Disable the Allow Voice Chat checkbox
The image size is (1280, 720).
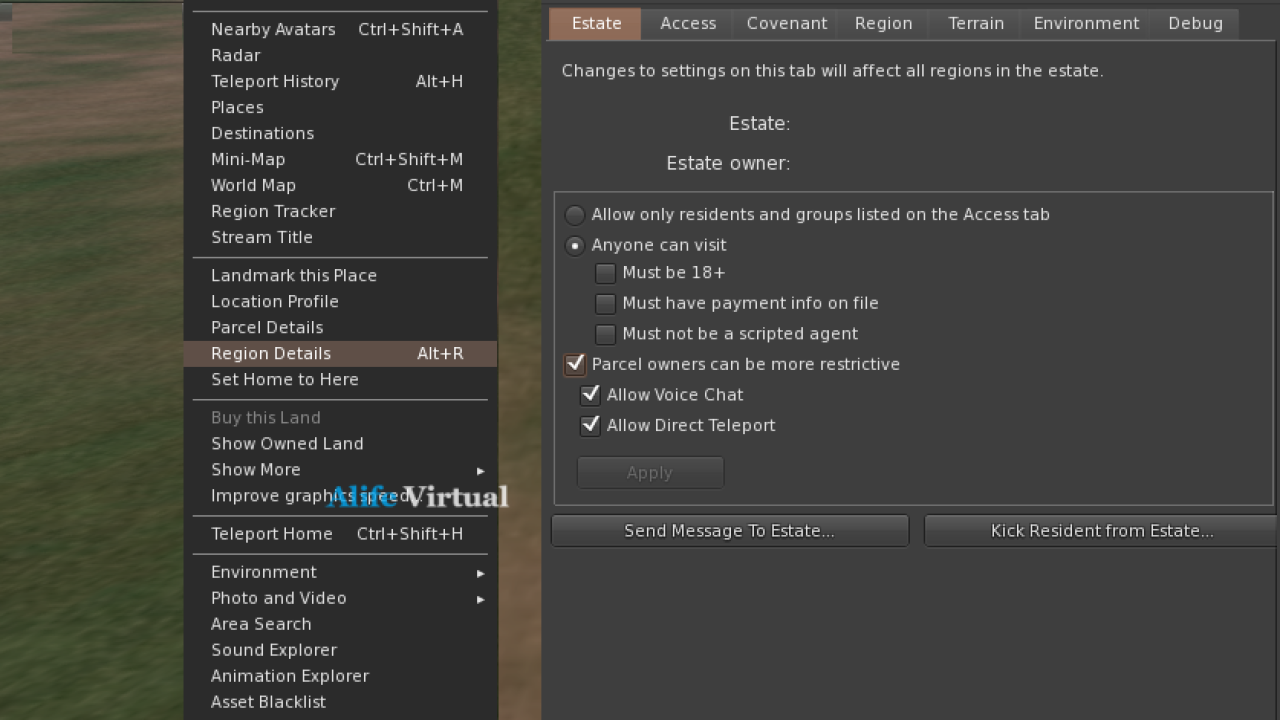[x=590, y=395]
